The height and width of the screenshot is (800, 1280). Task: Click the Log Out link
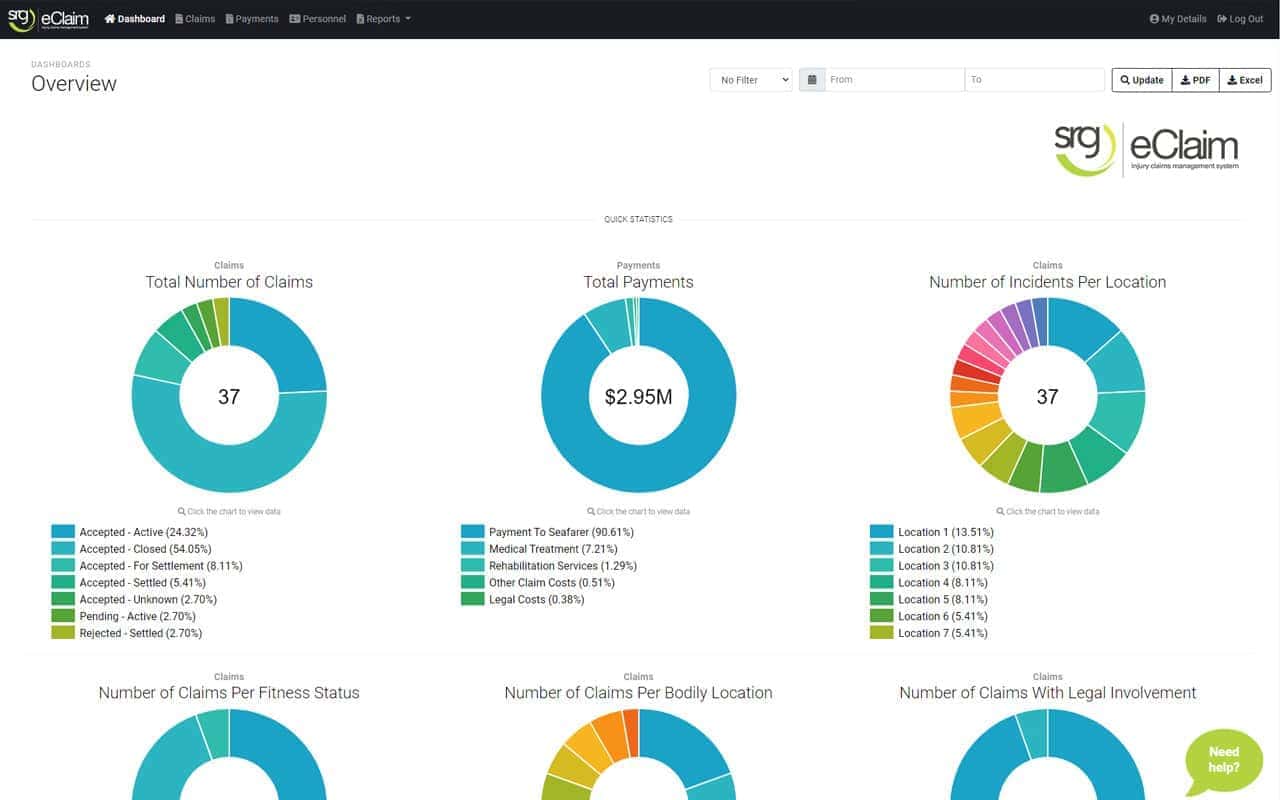(1240, 19)
